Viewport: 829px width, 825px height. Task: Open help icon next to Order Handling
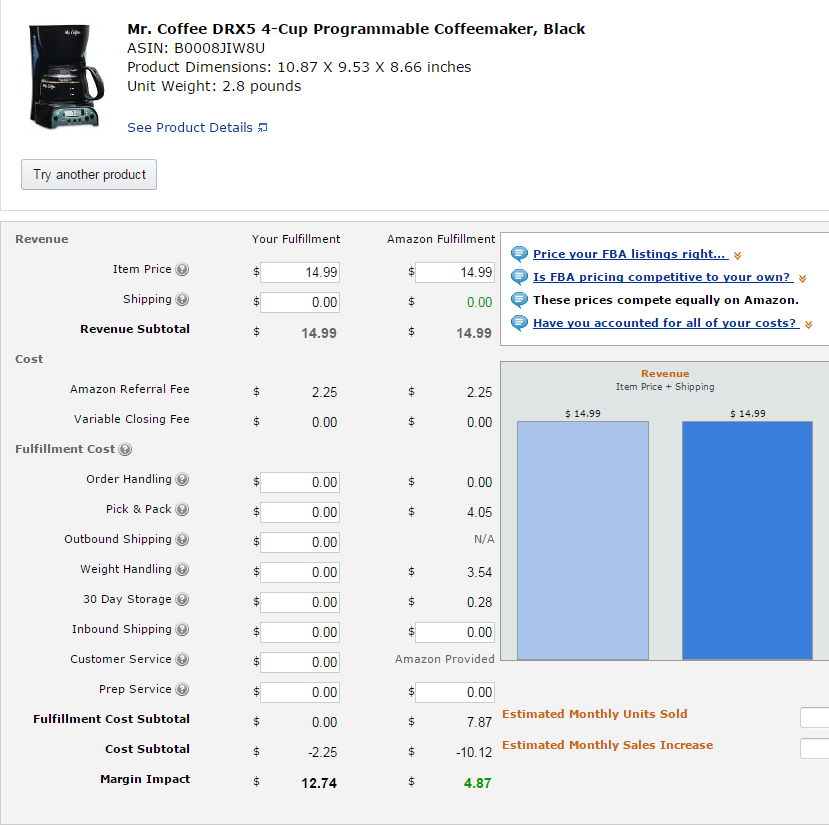pos(182,479)
